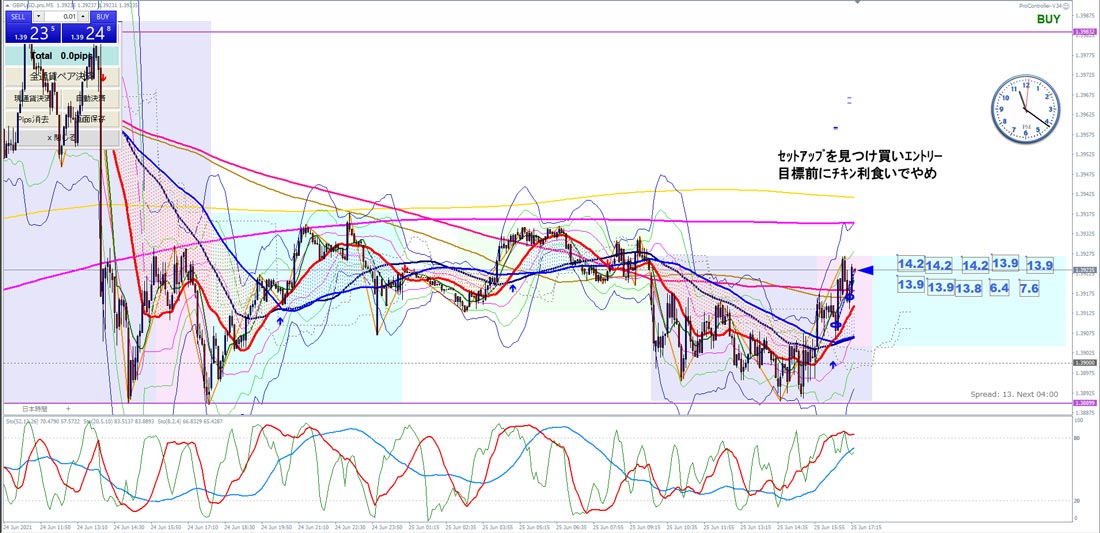Add a new tab with the plus sign
1100x533 pixels.
pos(68,407)
